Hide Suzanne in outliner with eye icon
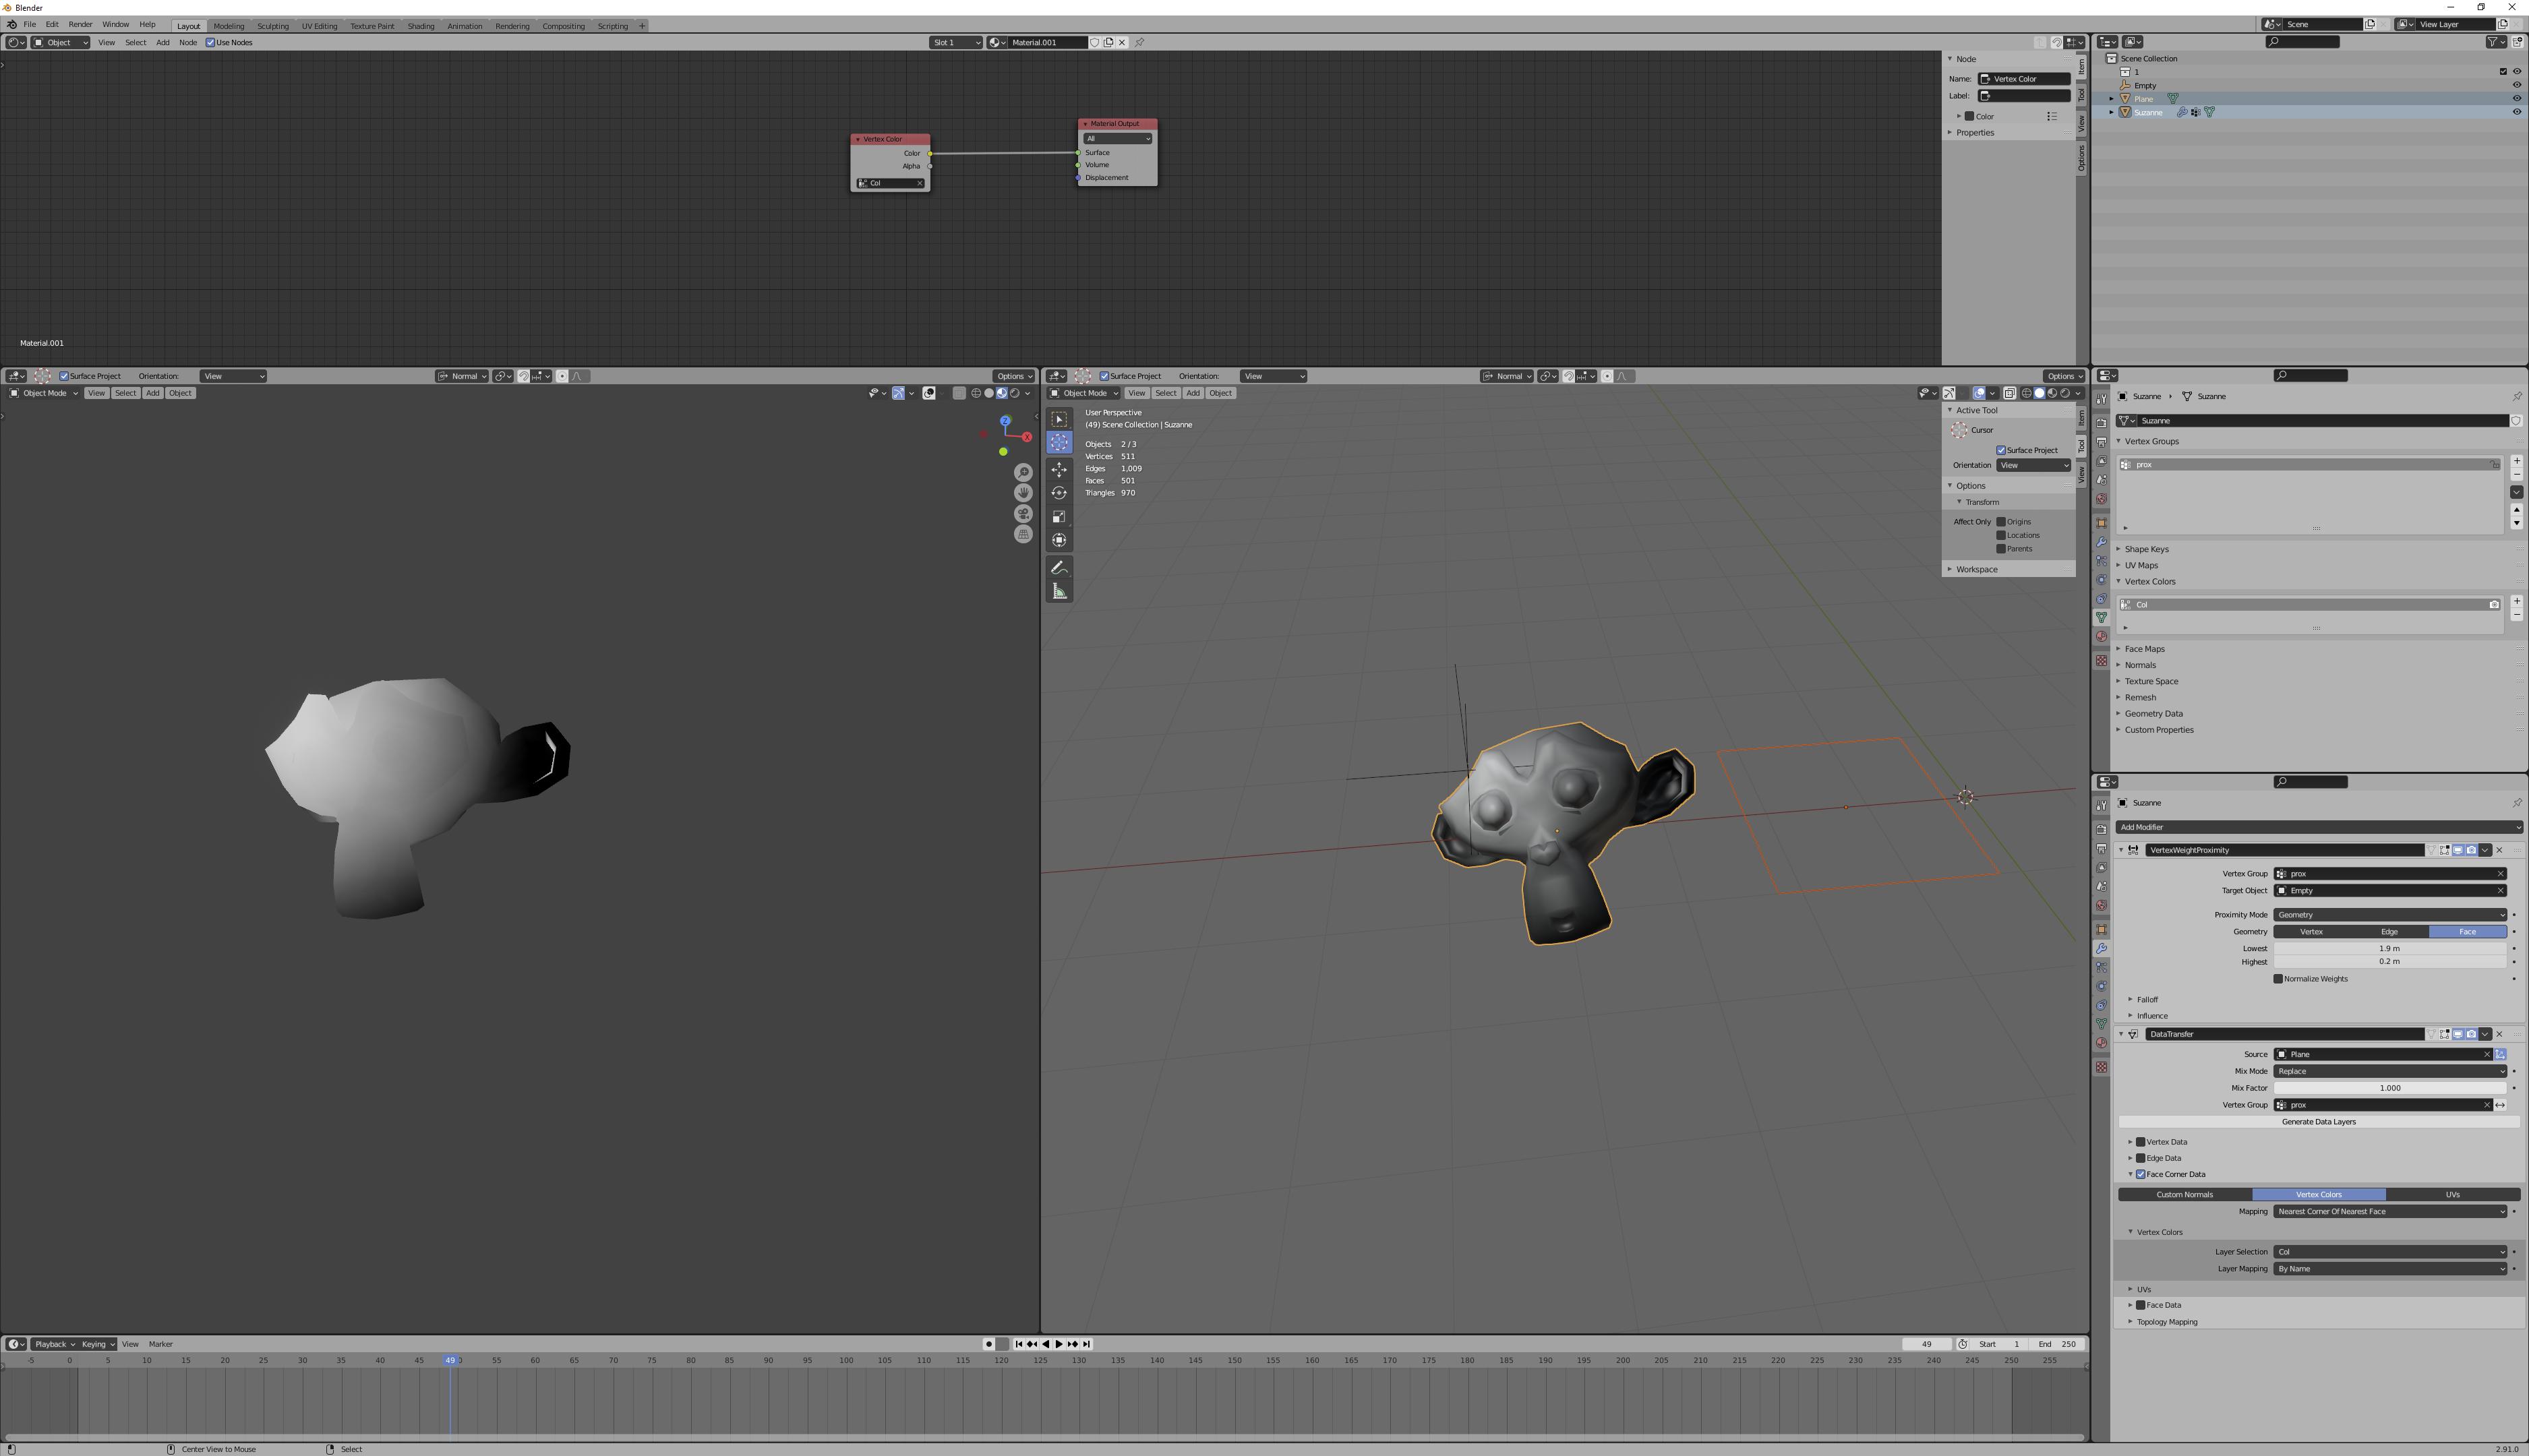Viewport: 2529px width, 1456px height. point(2517,112)
